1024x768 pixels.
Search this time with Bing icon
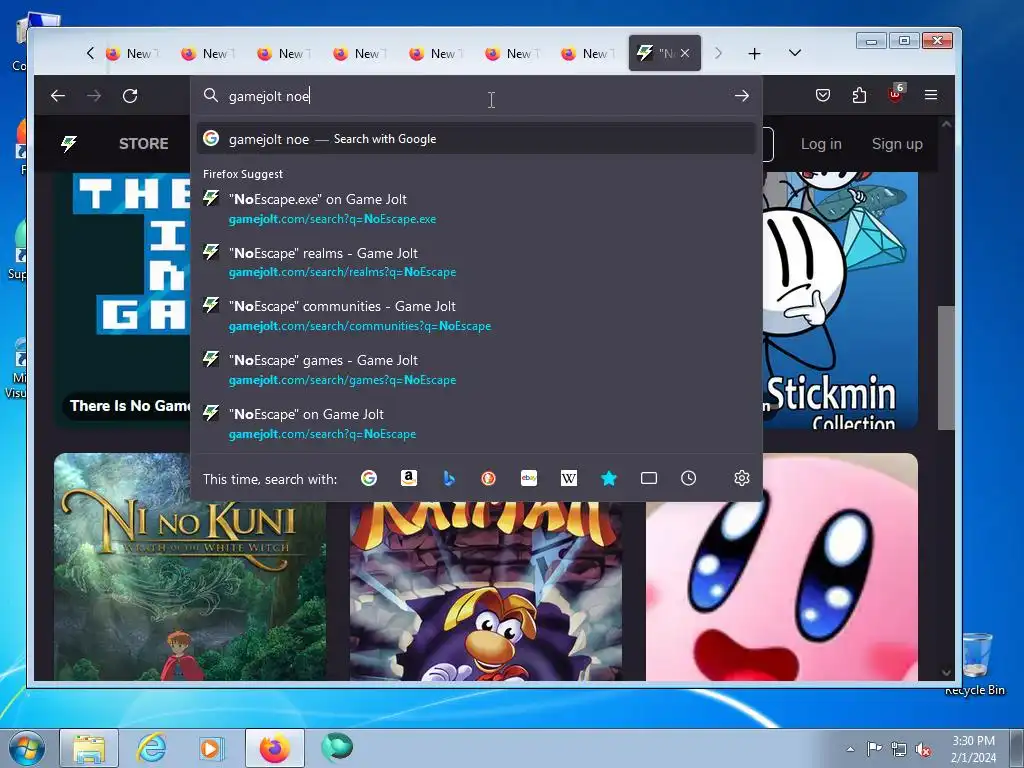449,479
